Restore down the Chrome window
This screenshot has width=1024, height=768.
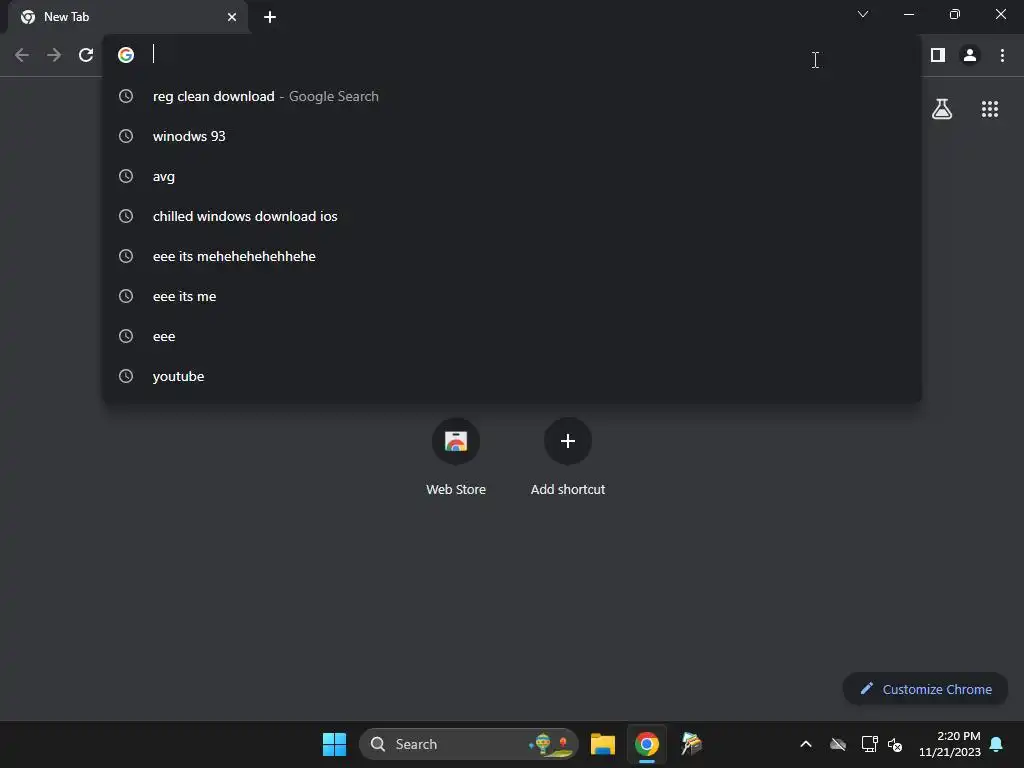point(954,14)
